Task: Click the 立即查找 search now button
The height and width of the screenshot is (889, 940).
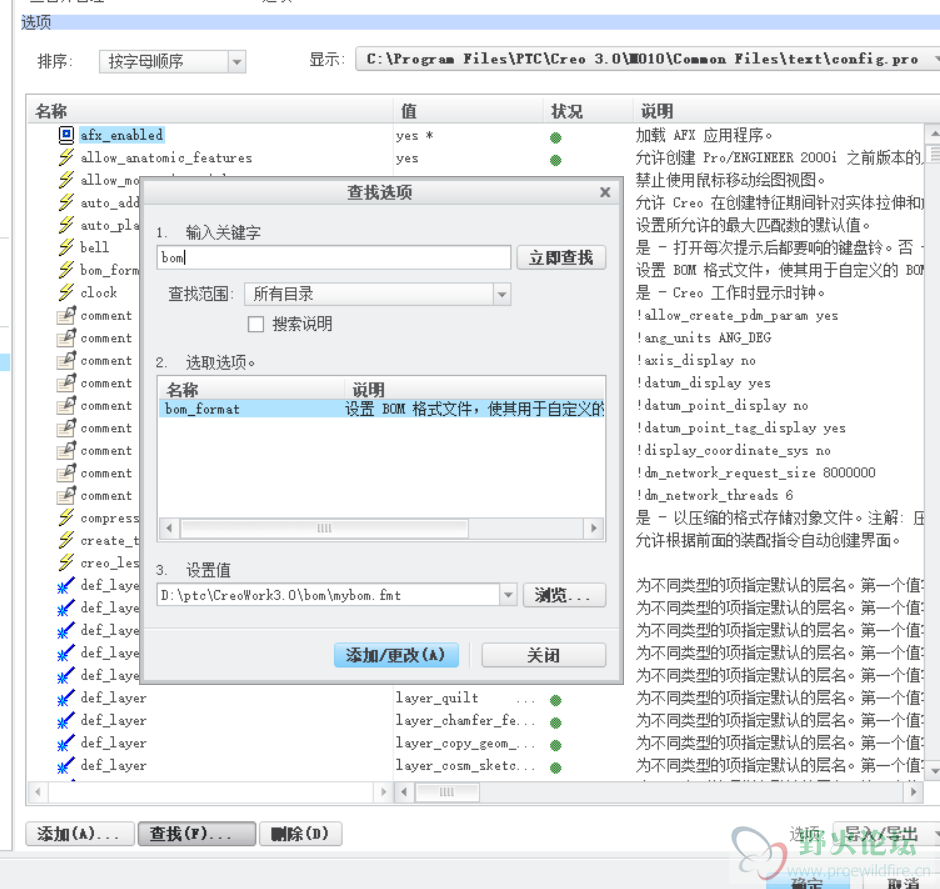Action: click(561, 258)
